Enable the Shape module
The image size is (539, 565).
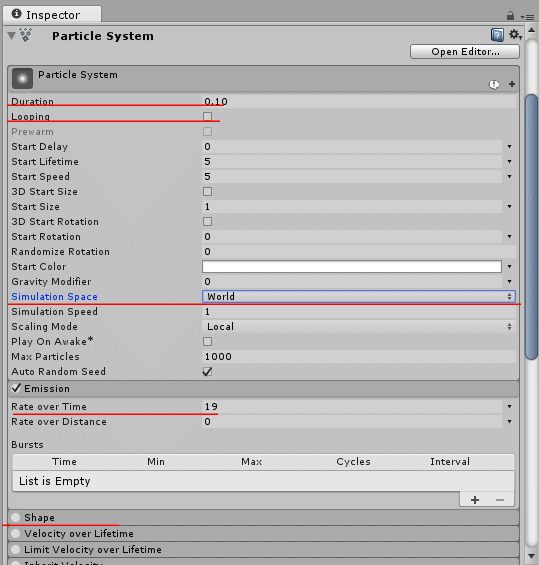click(x=15, y=517)
